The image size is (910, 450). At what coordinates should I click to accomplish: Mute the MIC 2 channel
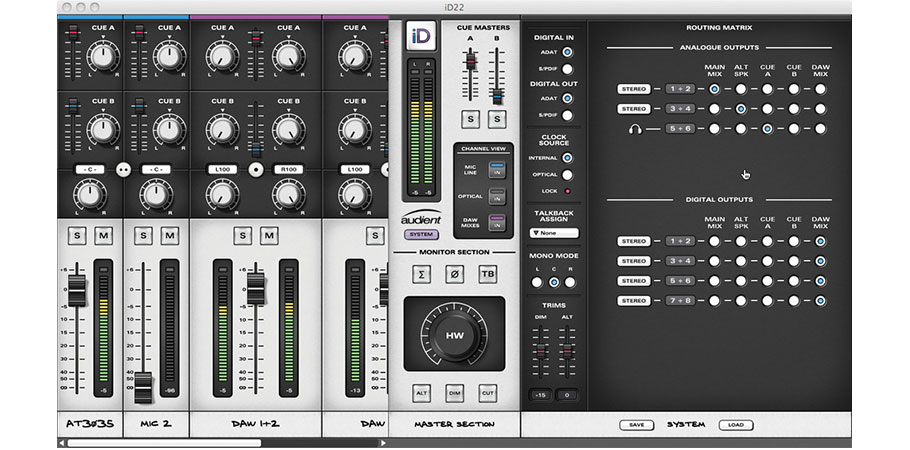click(x=169, y=235)
